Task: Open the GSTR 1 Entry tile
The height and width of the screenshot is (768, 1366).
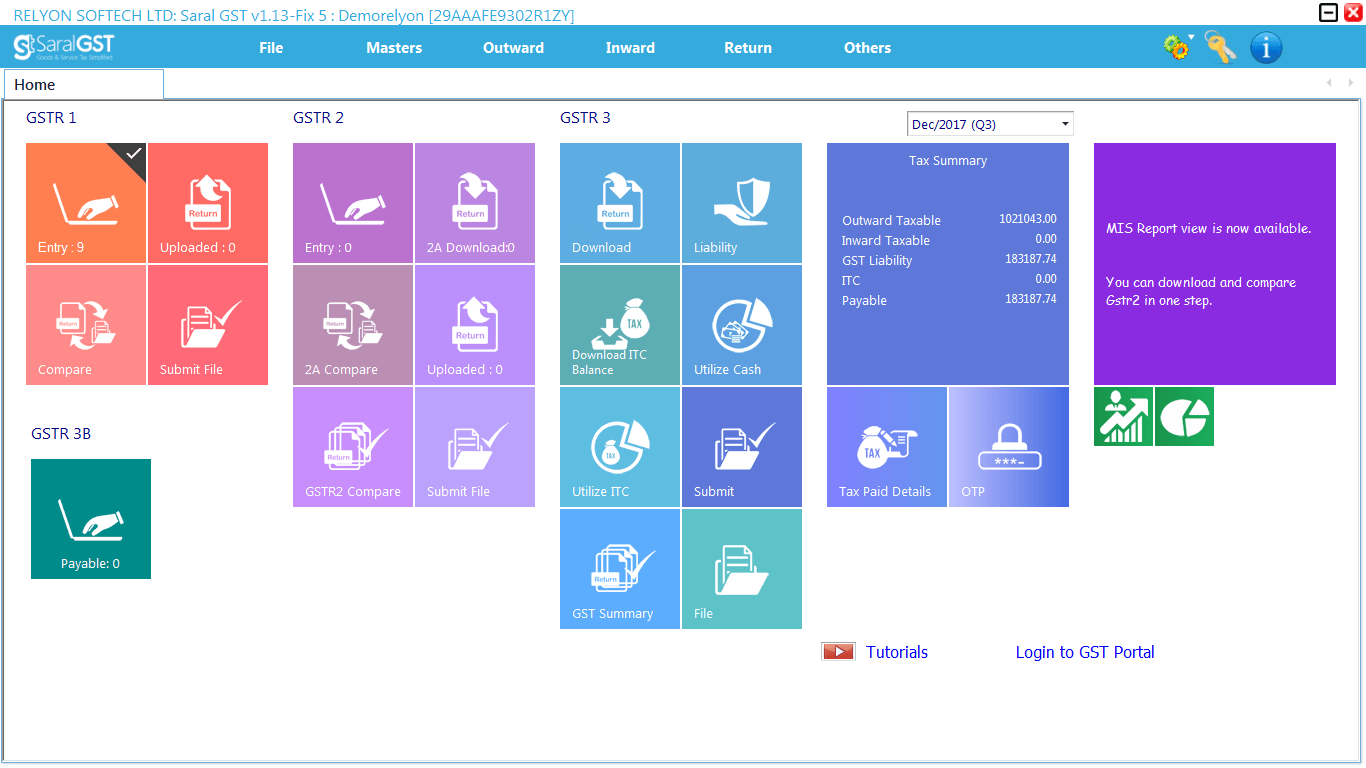Action: point(86,203)
